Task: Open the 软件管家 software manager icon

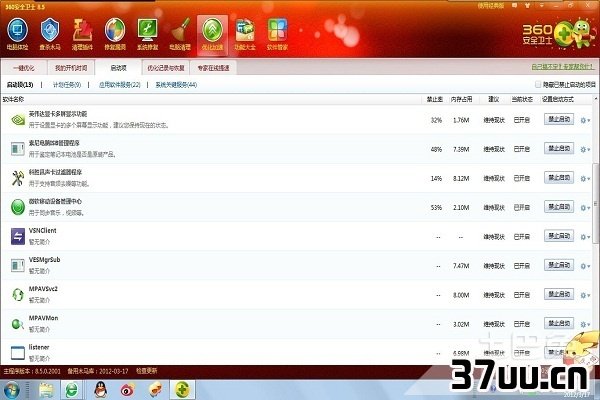Action: (277, 30)
